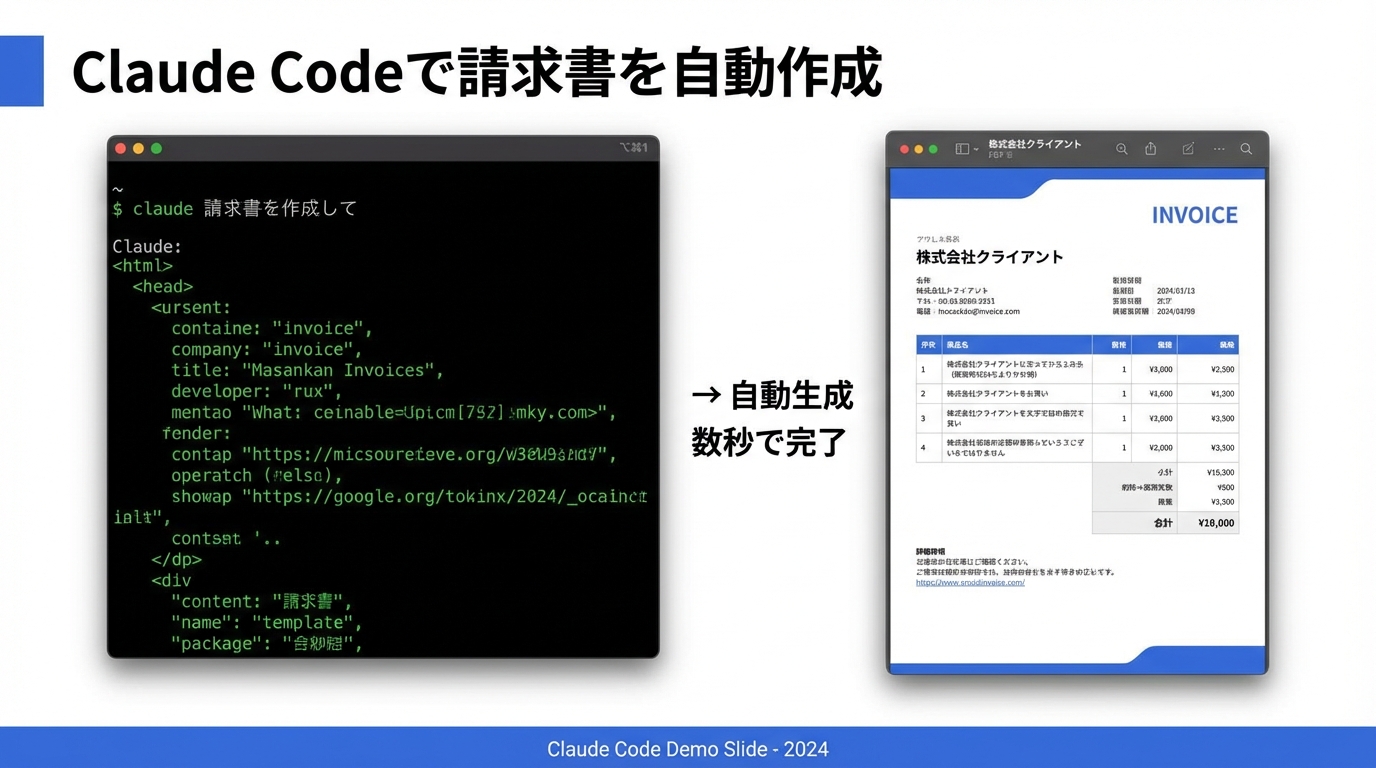Click the terminal command line "claude 請求書を作成して"
The width and height of the screenshot is (1376, 768).
point(244,209)
